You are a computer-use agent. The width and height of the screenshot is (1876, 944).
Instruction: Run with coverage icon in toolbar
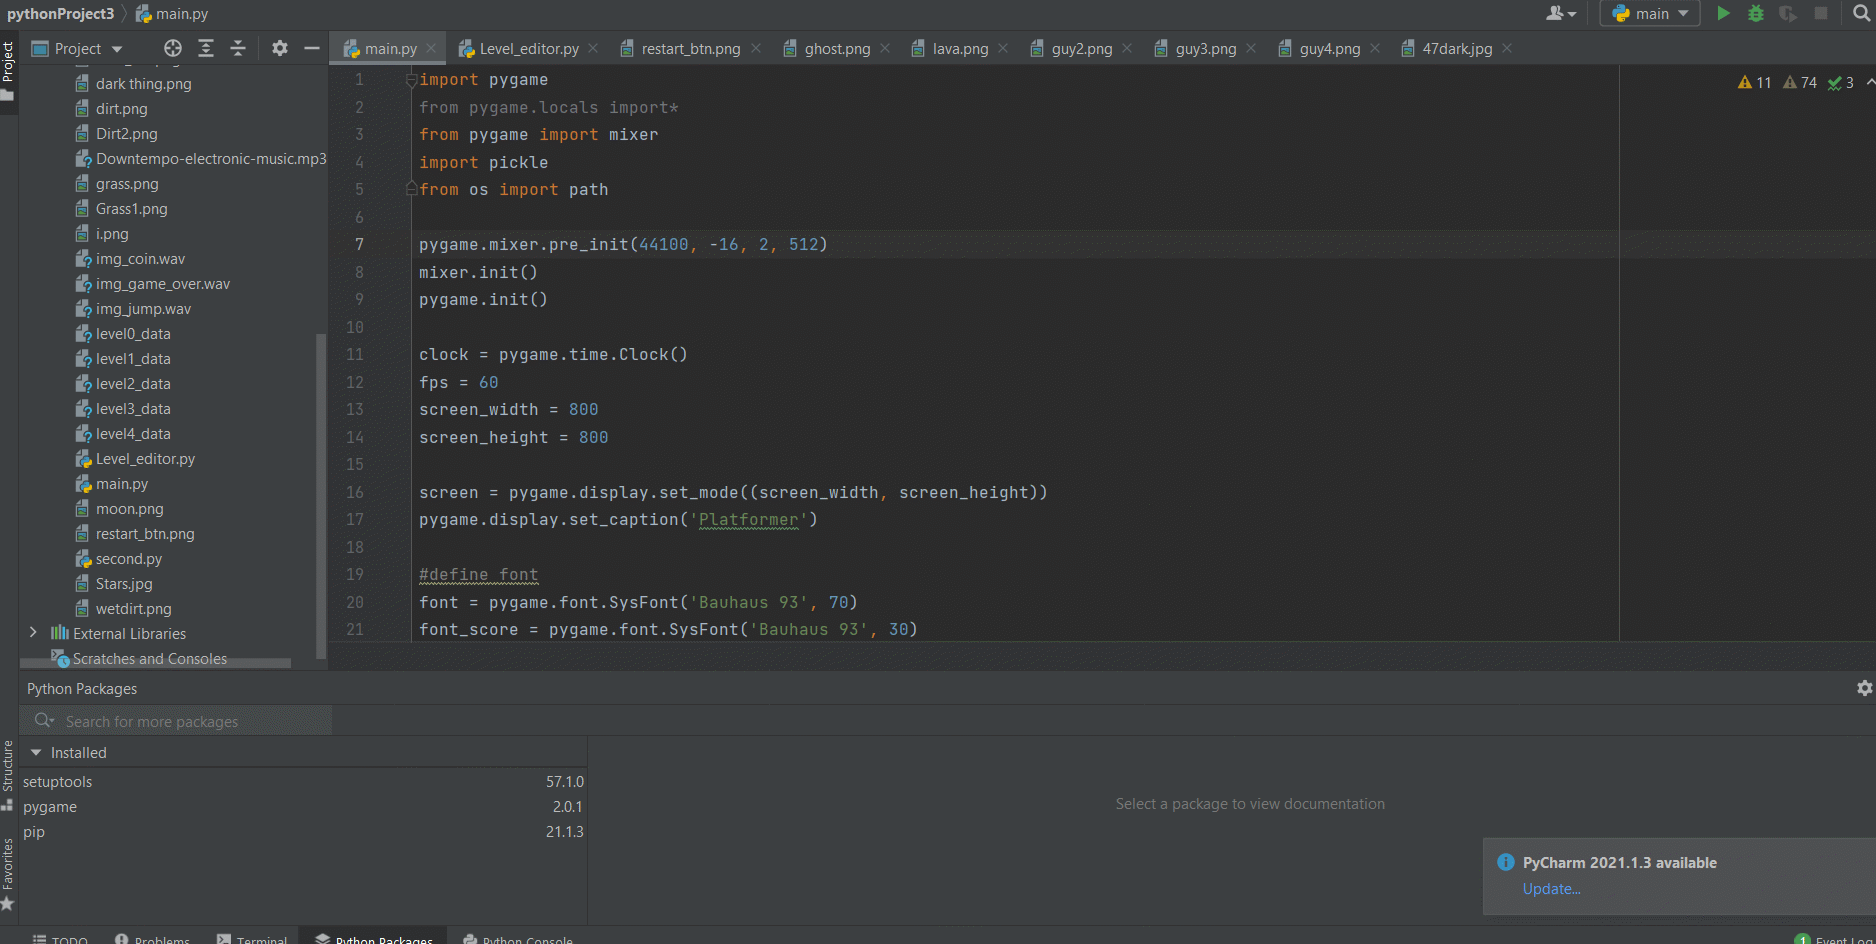[x=1788, y=13]
